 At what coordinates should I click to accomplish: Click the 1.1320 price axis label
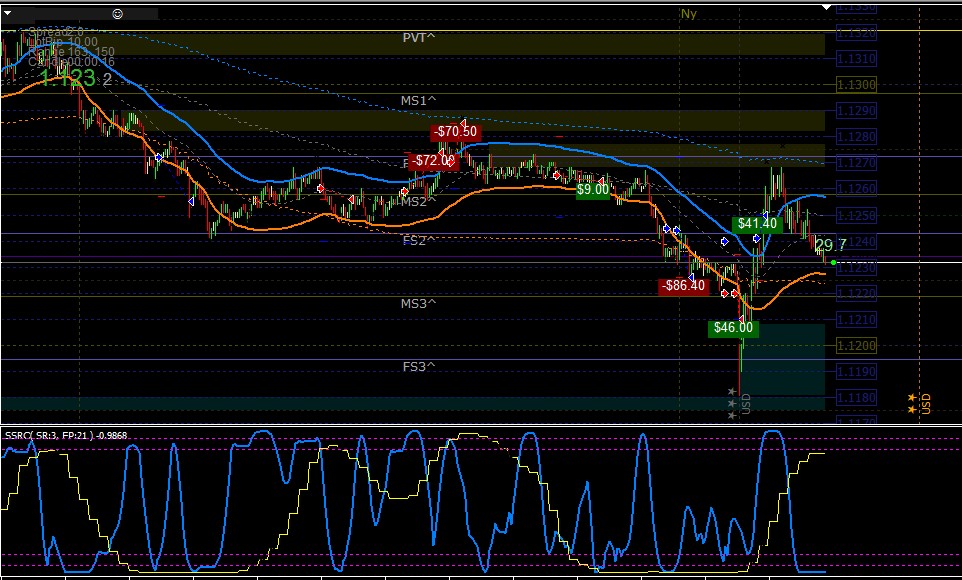(856, 33)
